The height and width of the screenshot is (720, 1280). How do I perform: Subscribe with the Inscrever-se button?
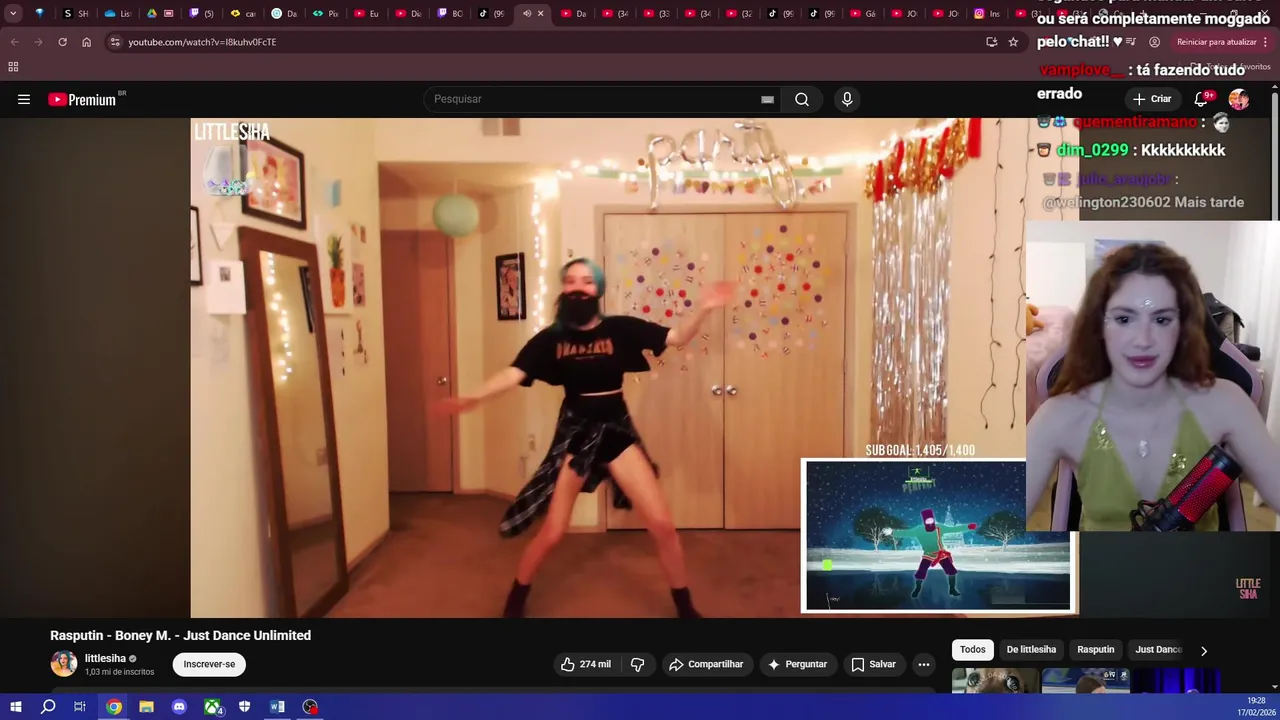[x=209, y=664]
